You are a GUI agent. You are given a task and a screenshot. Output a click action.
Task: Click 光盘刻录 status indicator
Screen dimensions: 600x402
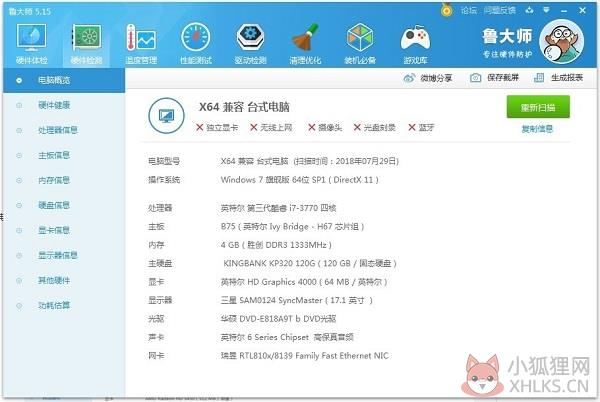[375, 127]
